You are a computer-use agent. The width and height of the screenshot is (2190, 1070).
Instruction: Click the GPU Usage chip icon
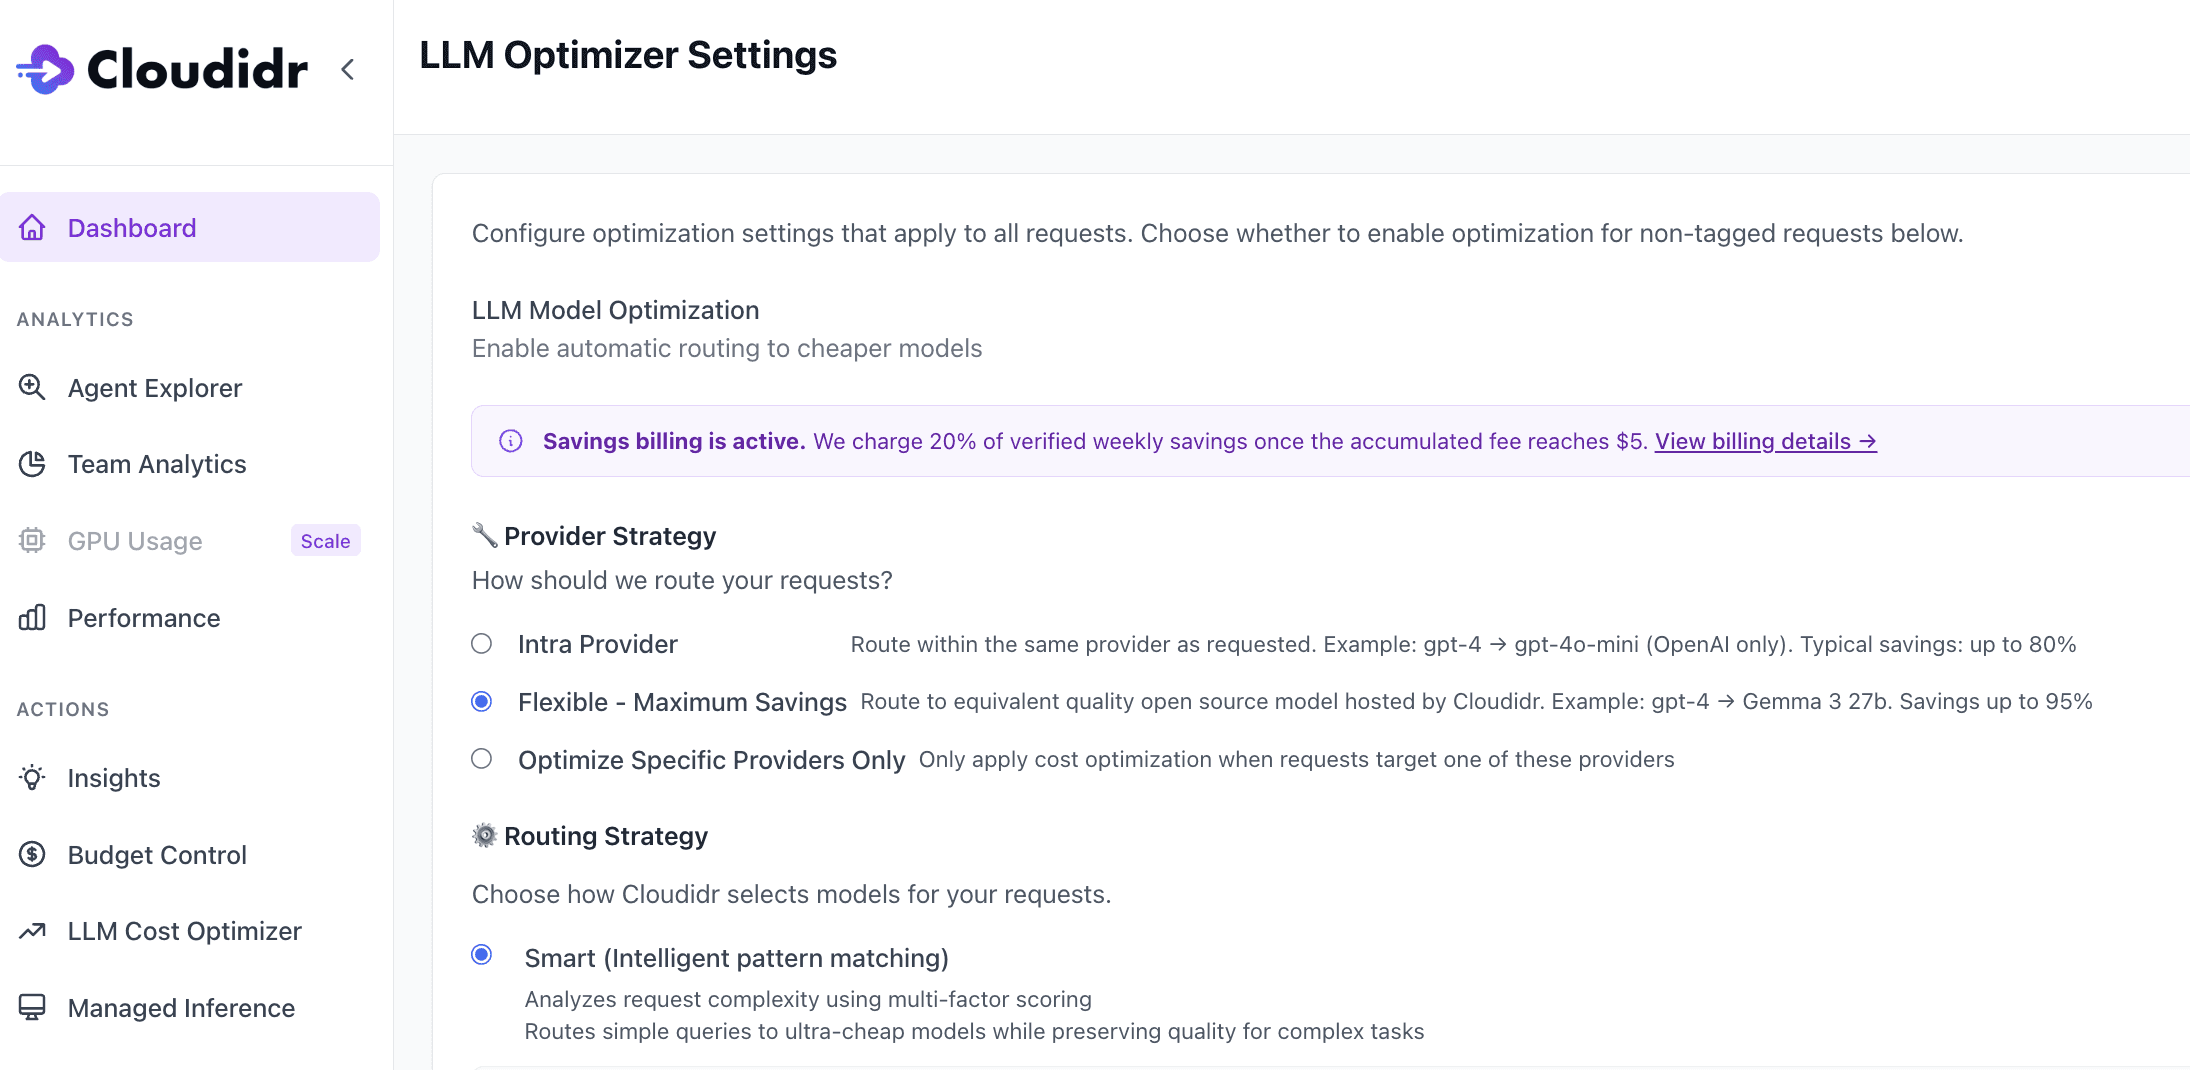(x=33, y=541)
